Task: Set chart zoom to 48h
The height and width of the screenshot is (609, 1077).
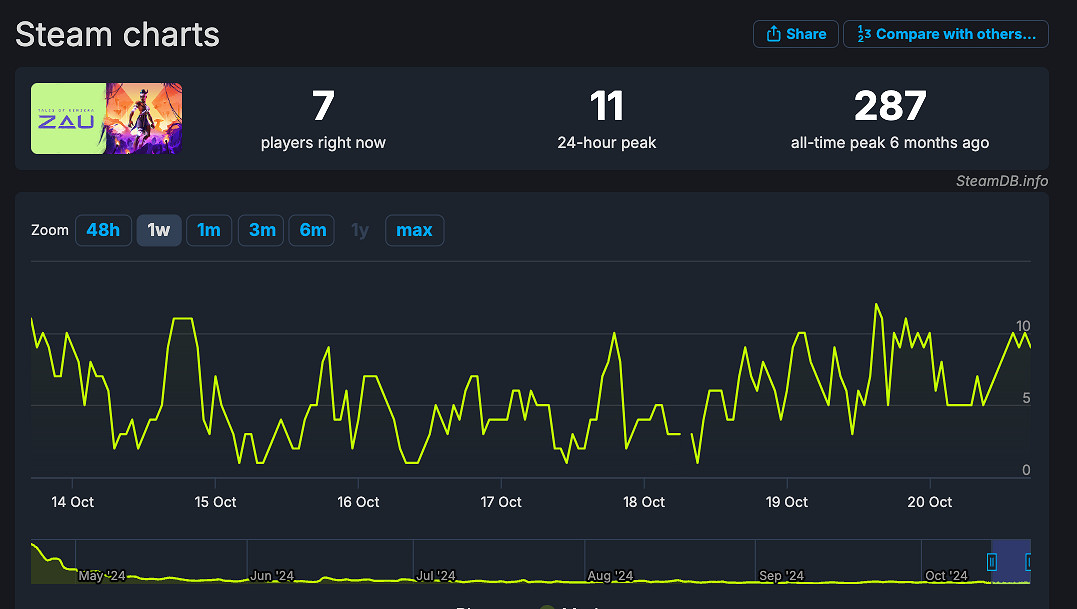Action: tap(103, 230)
